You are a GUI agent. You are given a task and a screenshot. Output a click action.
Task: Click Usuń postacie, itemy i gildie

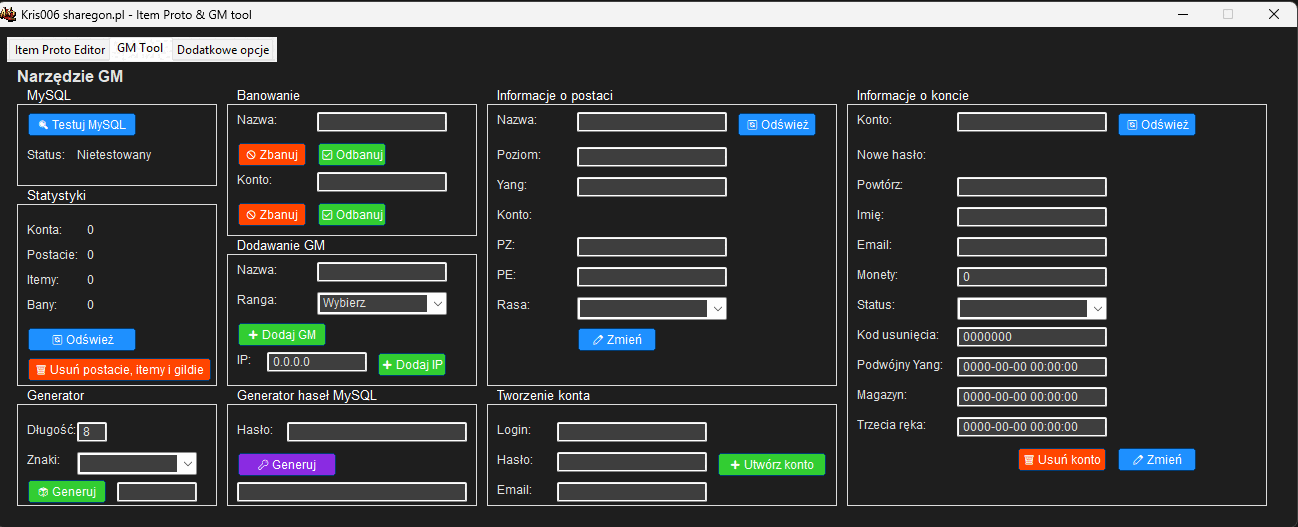pos(119,370)
